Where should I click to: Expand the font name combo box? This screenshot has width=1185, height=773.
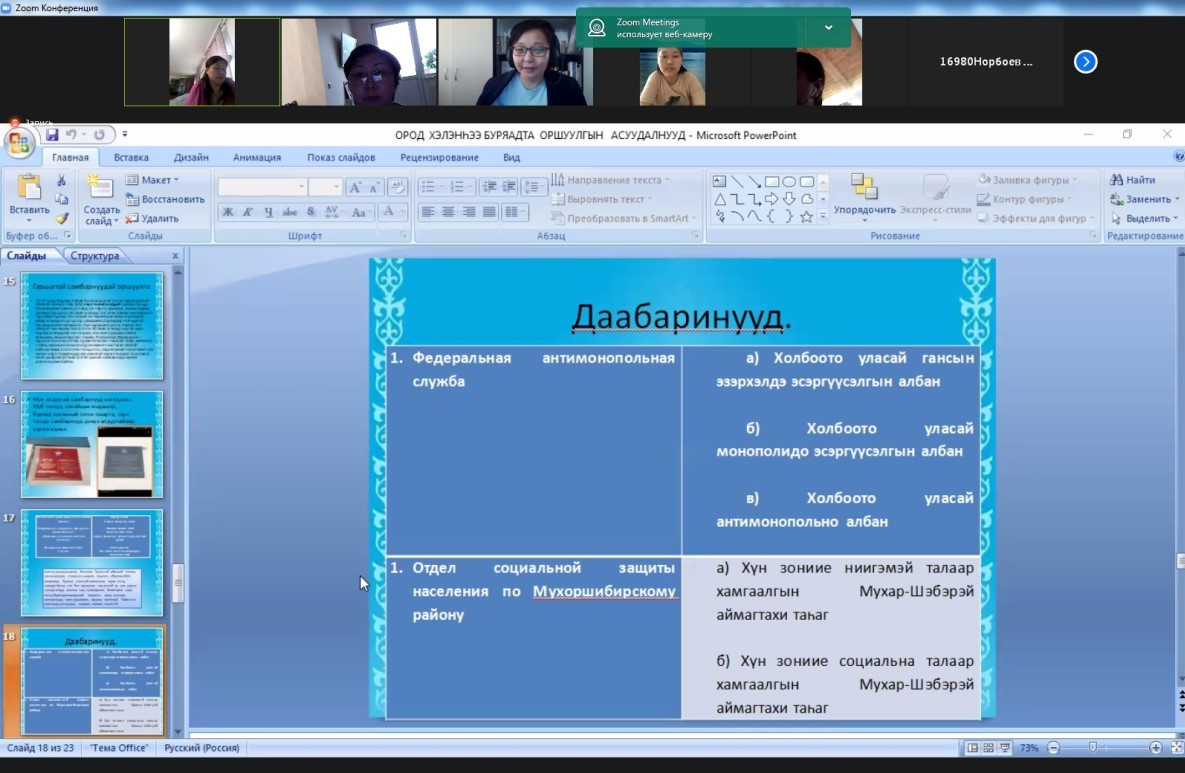point(301,187)
